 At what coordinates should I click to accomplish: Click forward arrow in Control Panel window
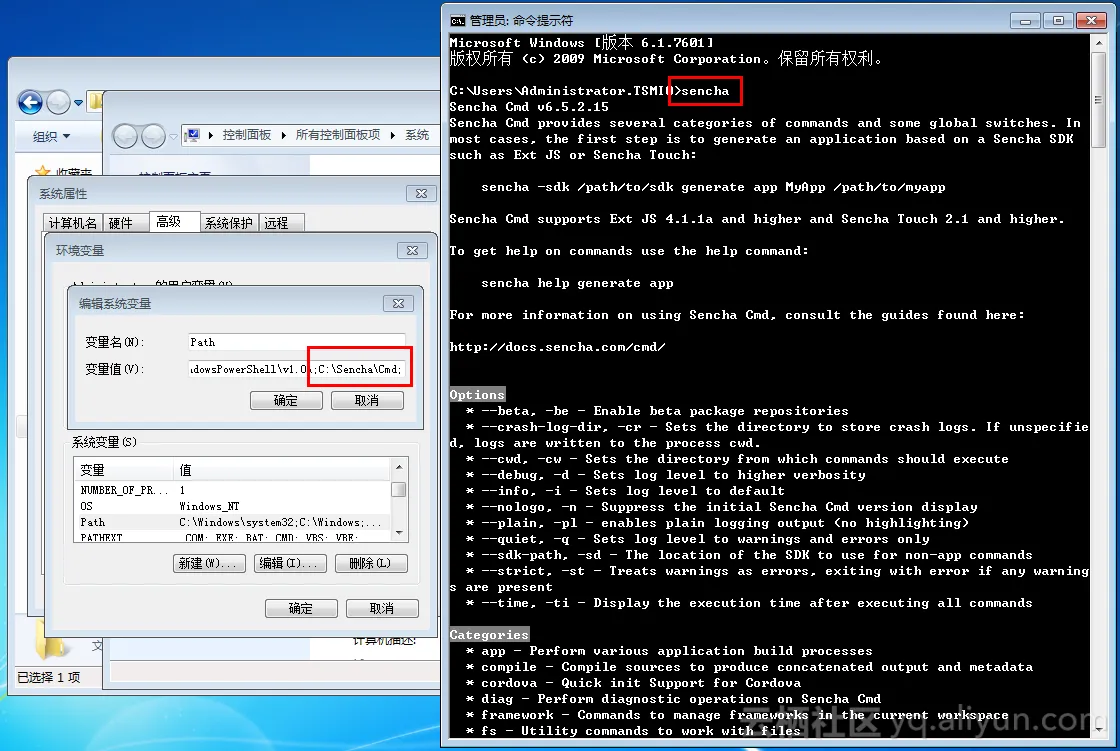153,135
